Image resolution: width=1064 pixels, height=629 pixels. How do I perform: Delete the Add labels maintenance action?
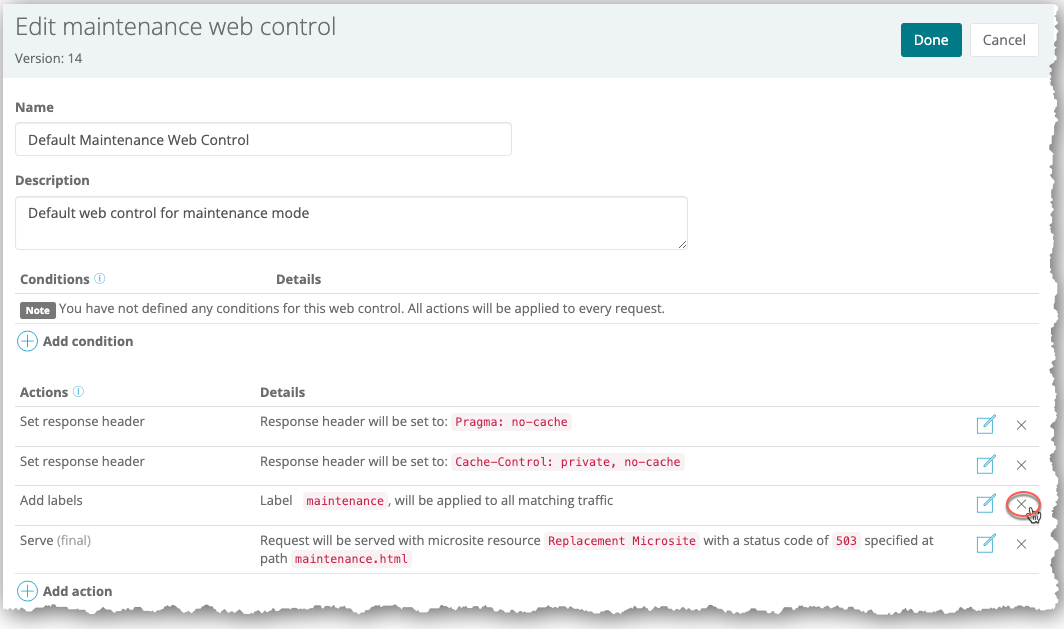[x=1021, y=504]
